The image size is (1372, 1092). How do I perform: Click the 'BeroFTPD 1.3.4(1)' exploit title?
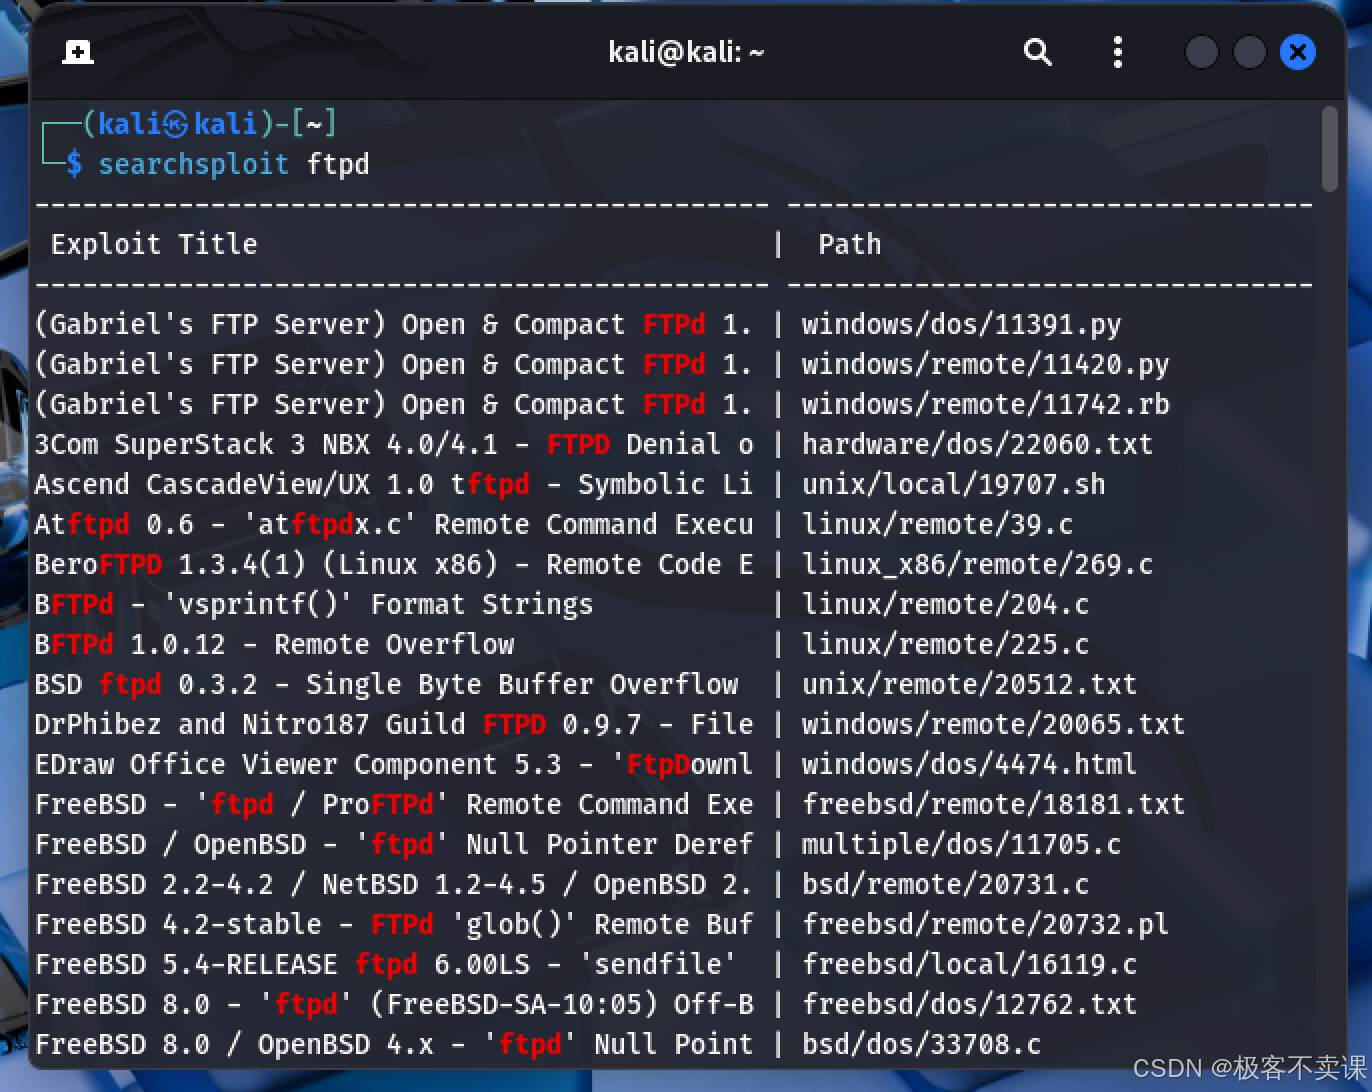(394, 564)
